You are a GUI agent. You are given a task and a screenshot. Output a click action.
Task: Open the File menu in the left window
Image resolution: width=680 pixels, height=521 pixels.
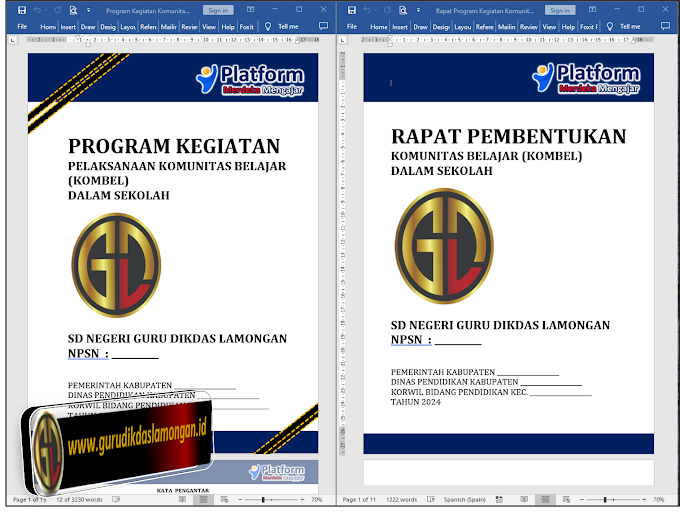pyautogui.click(x=22, y=26)
